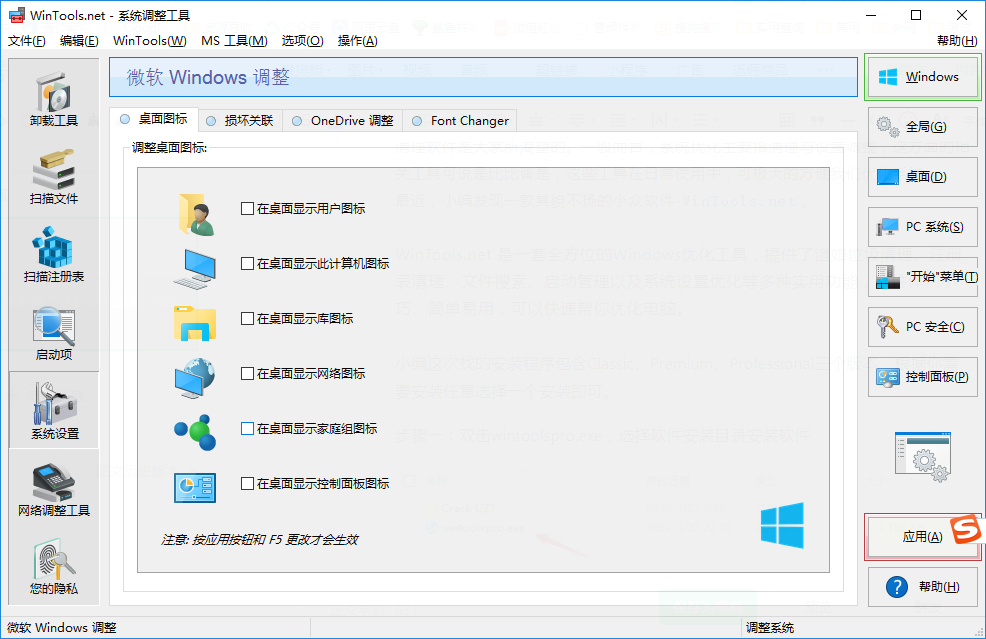Click the homegroup spheres icon image

coord(195,432)
